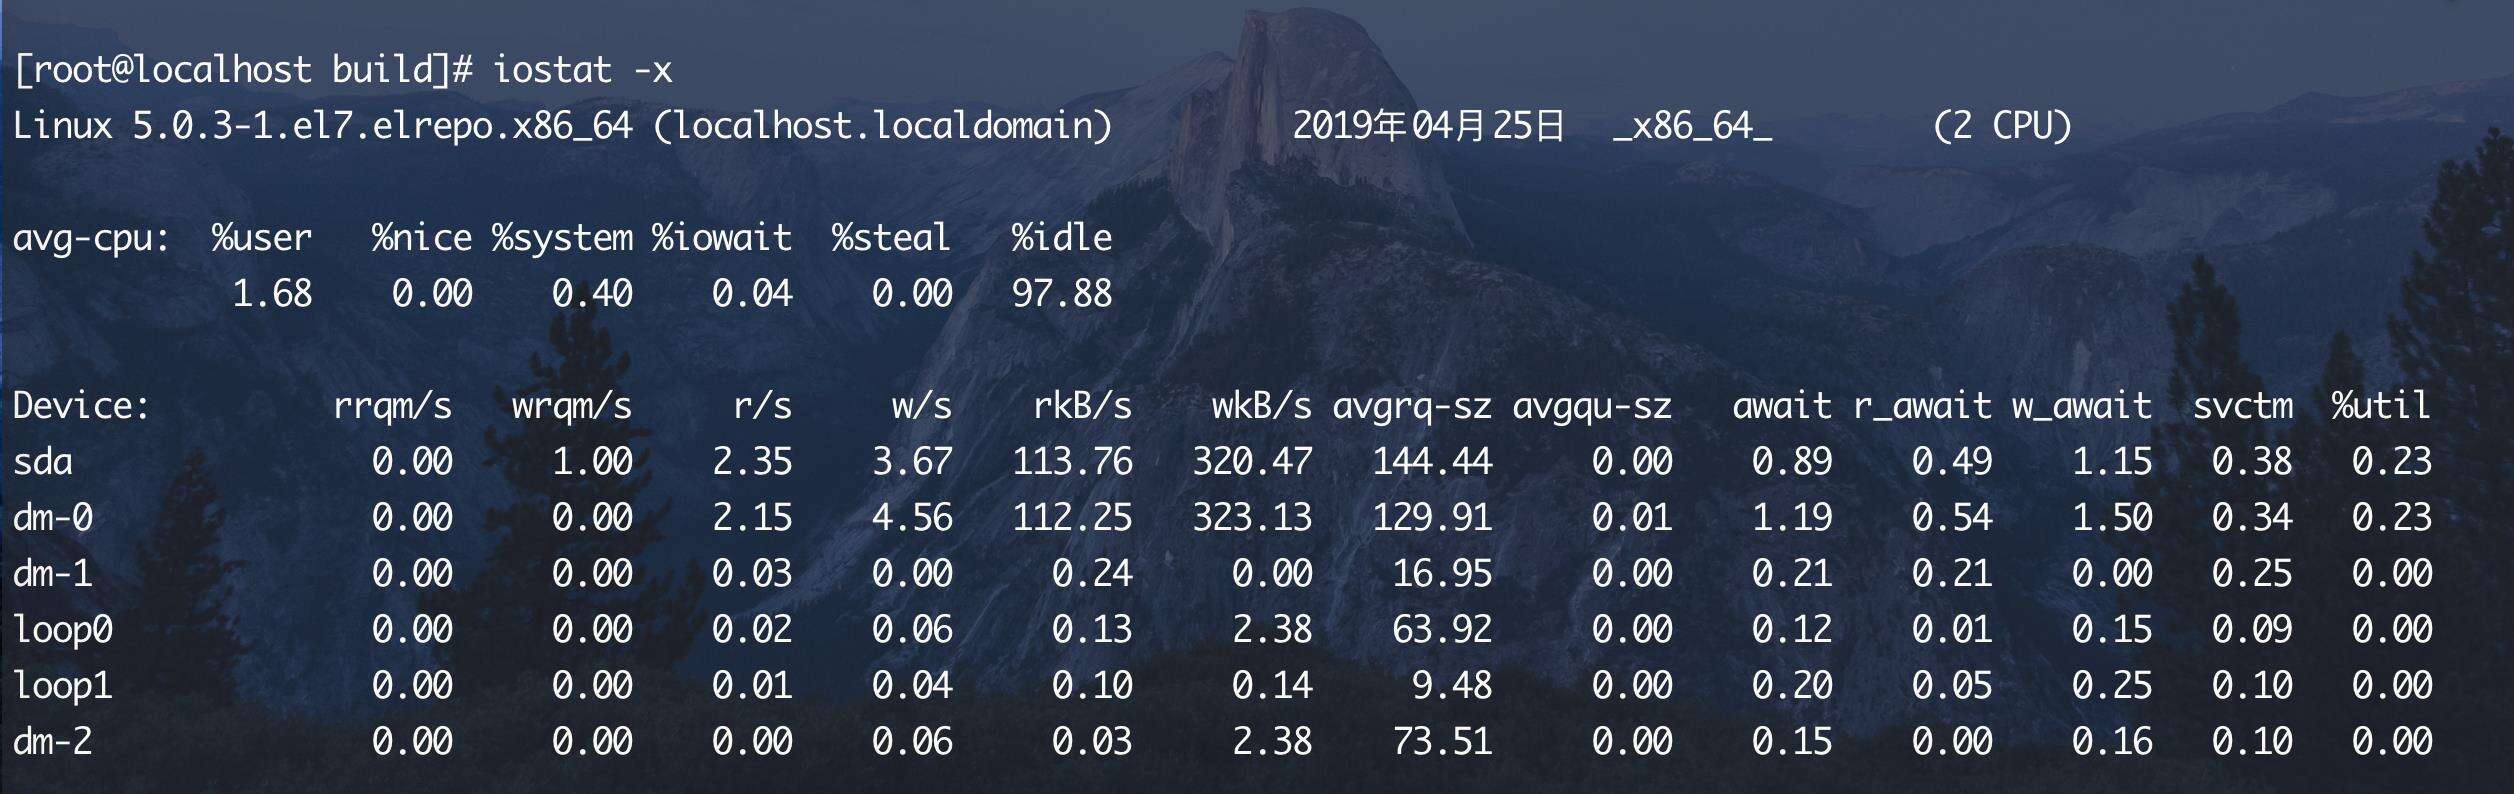Screen dimensions: 2514x794
Task: Click the r/s column header
Action: tap(763, 406)
